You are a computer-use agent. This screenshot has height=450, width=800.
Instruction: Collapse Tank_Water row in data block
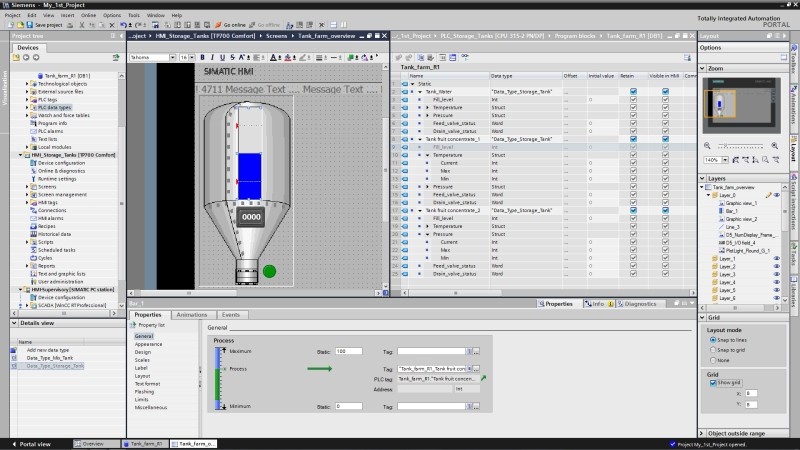tap(420, 92)
